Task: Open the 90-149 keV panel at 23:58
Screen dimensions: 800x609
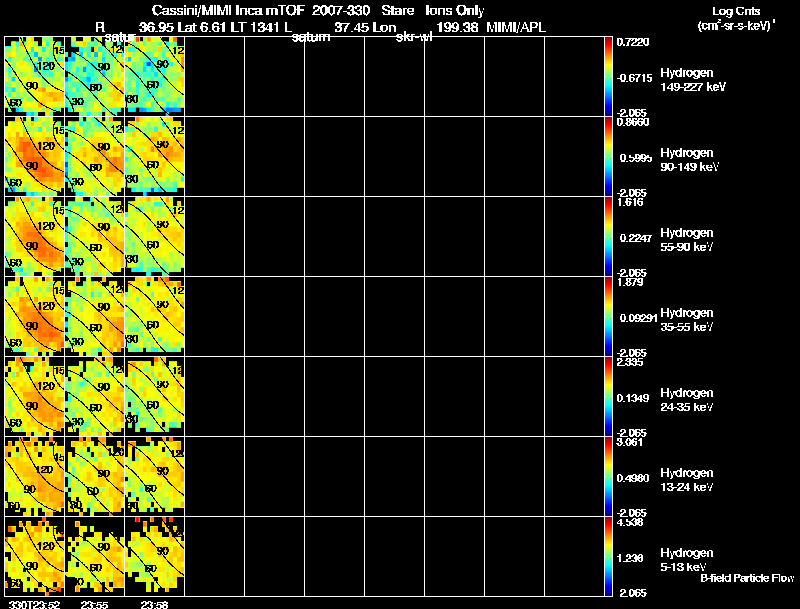Action: click(155, 156)
